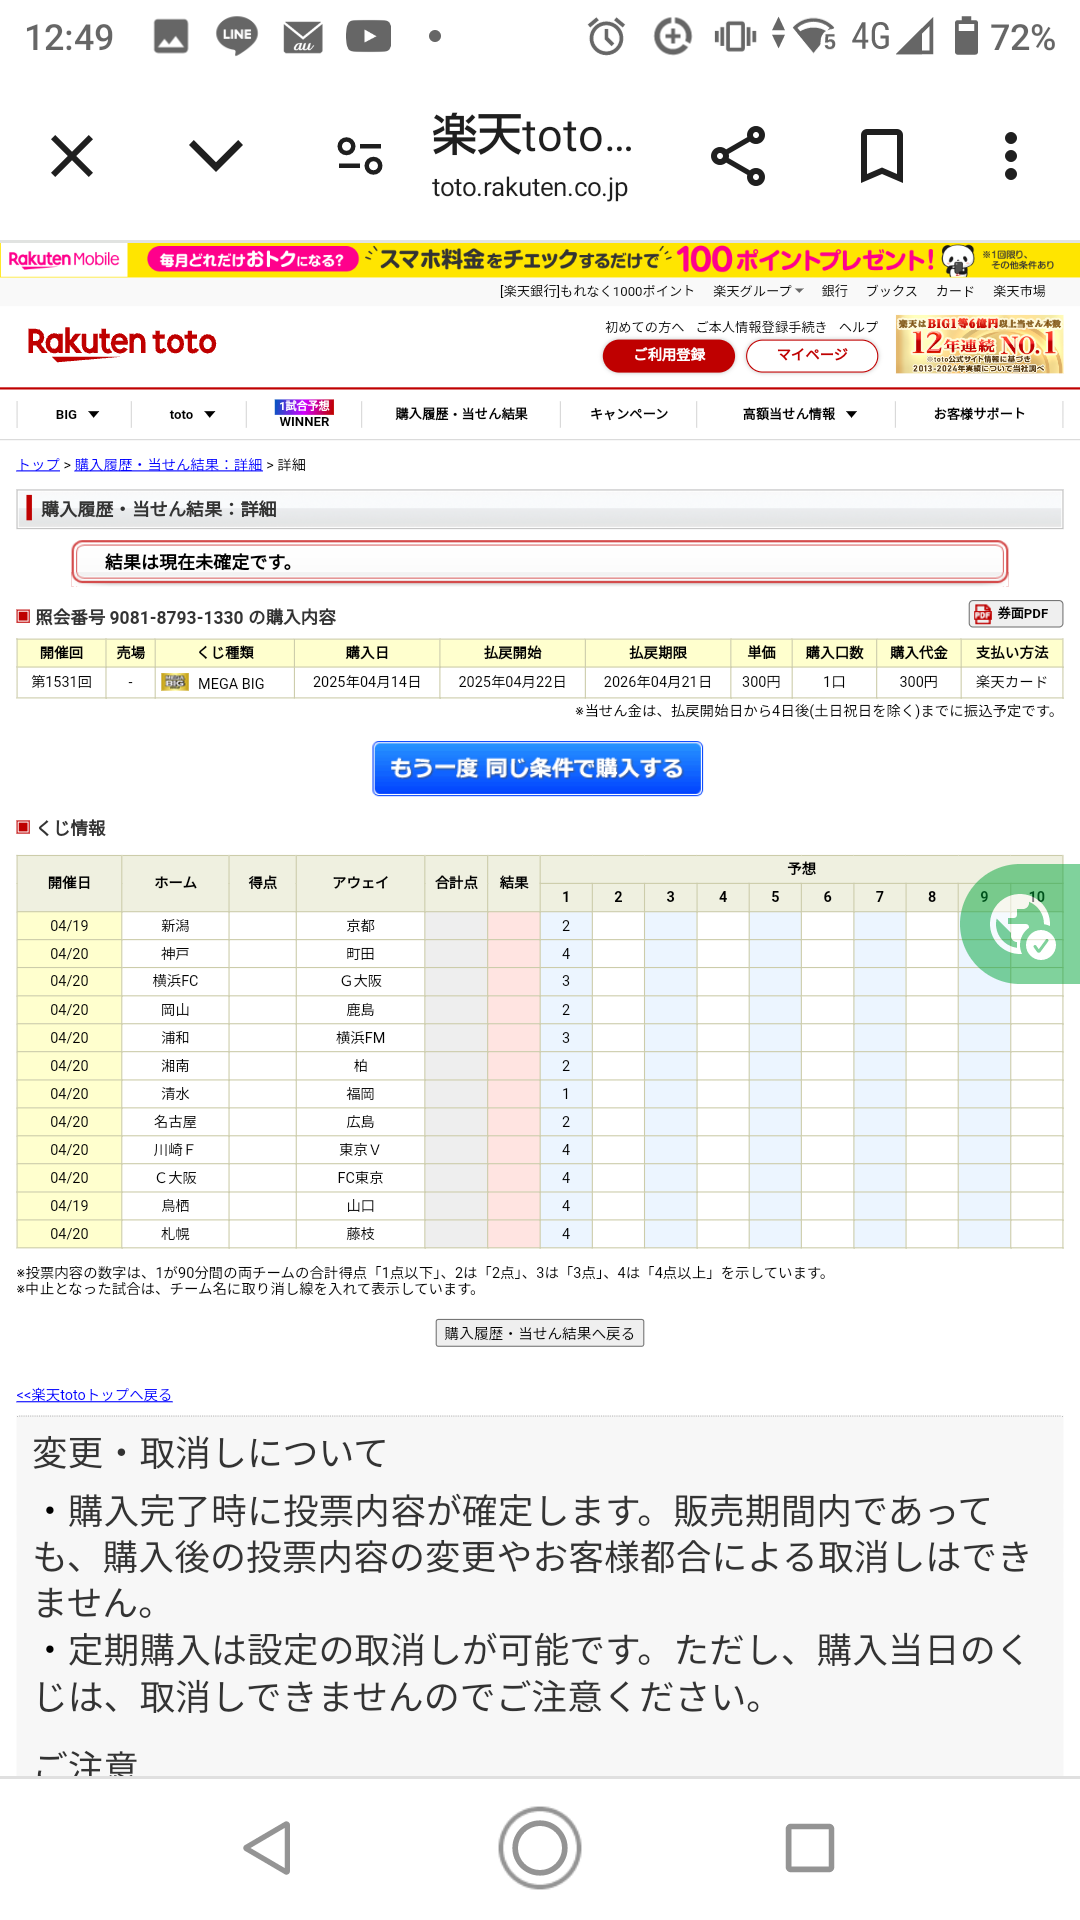Image resolution: width=1080 pixels, height=1920 pixels.
Task: Open YouTube notification icon in status bar
Action: coord(369,37)
